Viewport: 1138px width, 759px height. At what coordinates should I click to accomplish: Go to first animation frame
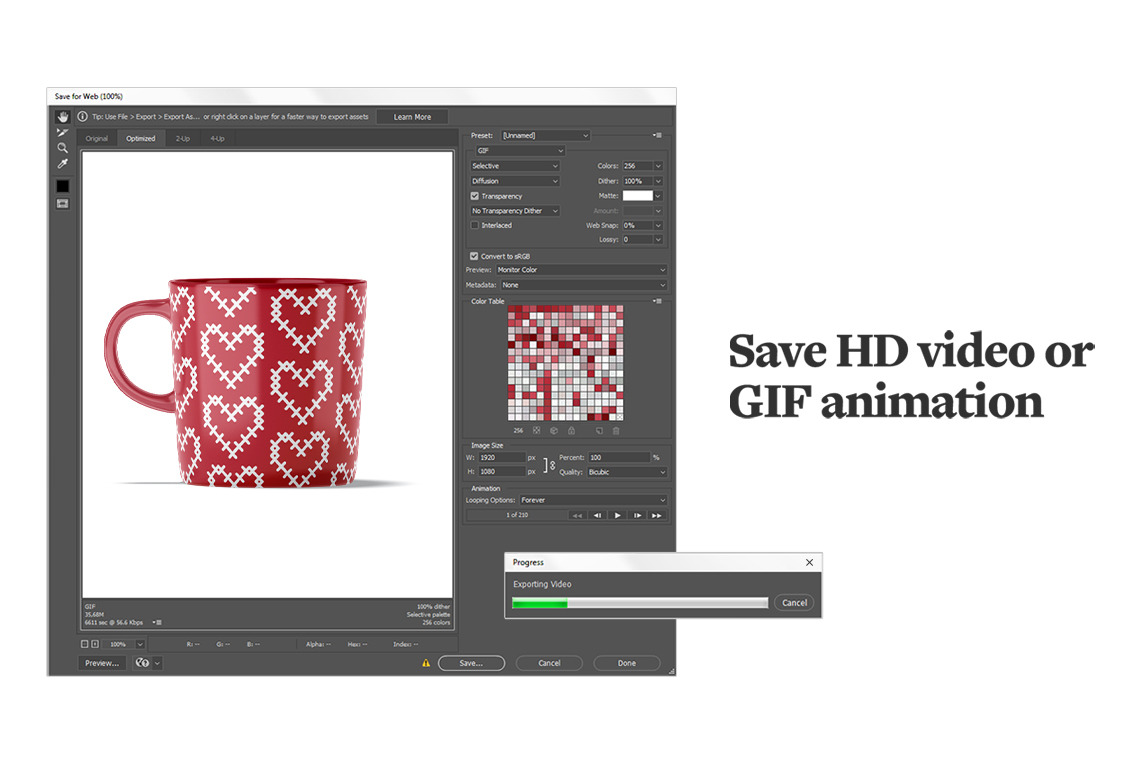(x=577, y=515)
